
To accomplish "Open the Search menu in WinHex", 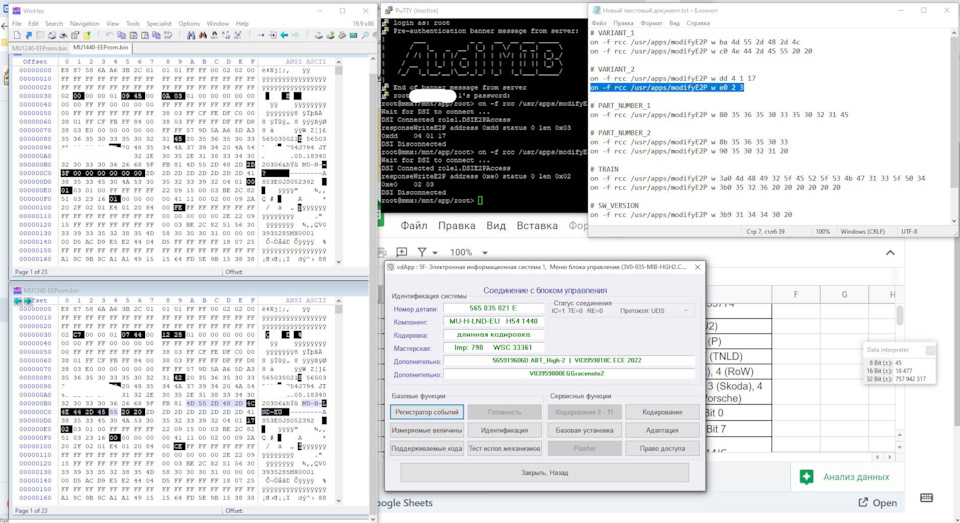I will 54,23.
